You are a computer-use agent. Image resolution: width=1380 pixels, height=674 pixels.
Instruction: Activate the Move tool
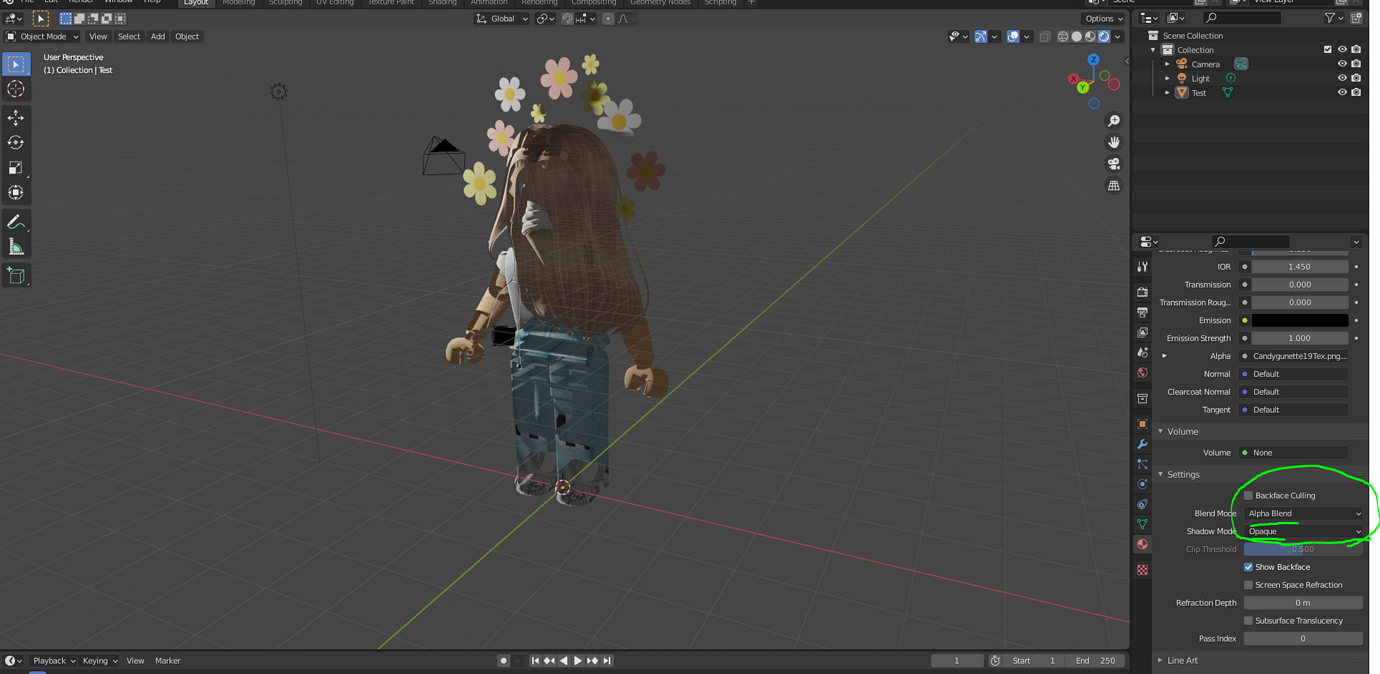coord(16,118)
